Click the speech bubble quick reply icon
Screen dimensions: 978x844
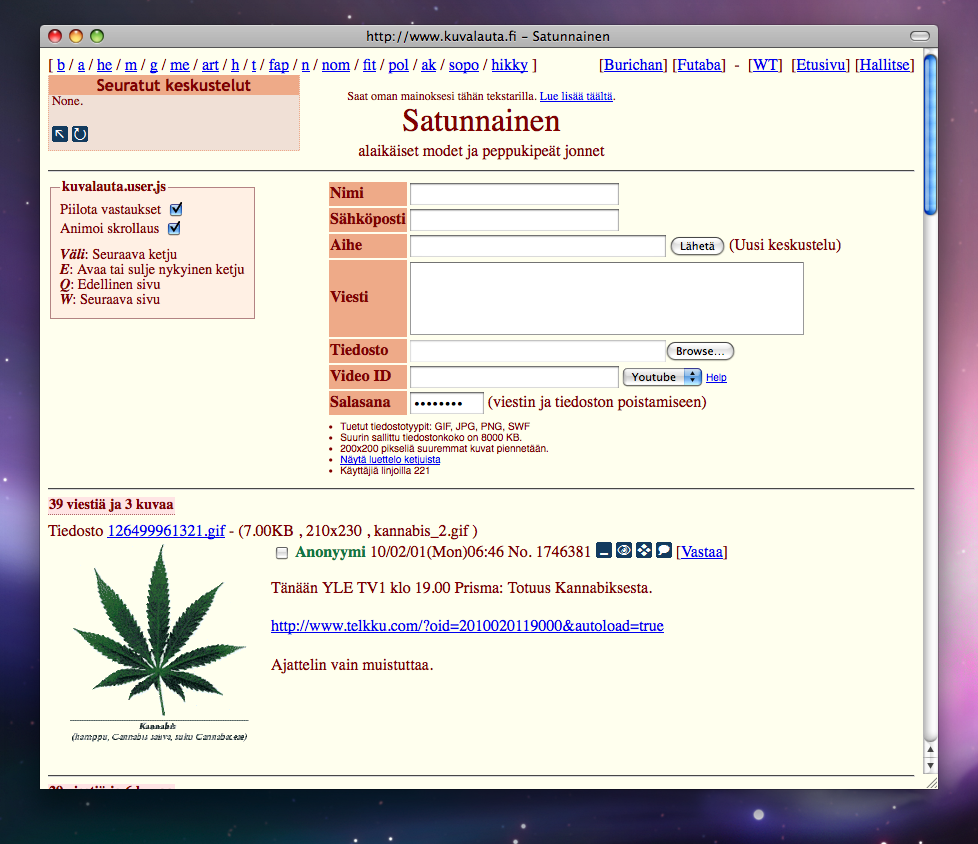pos(664,551)
